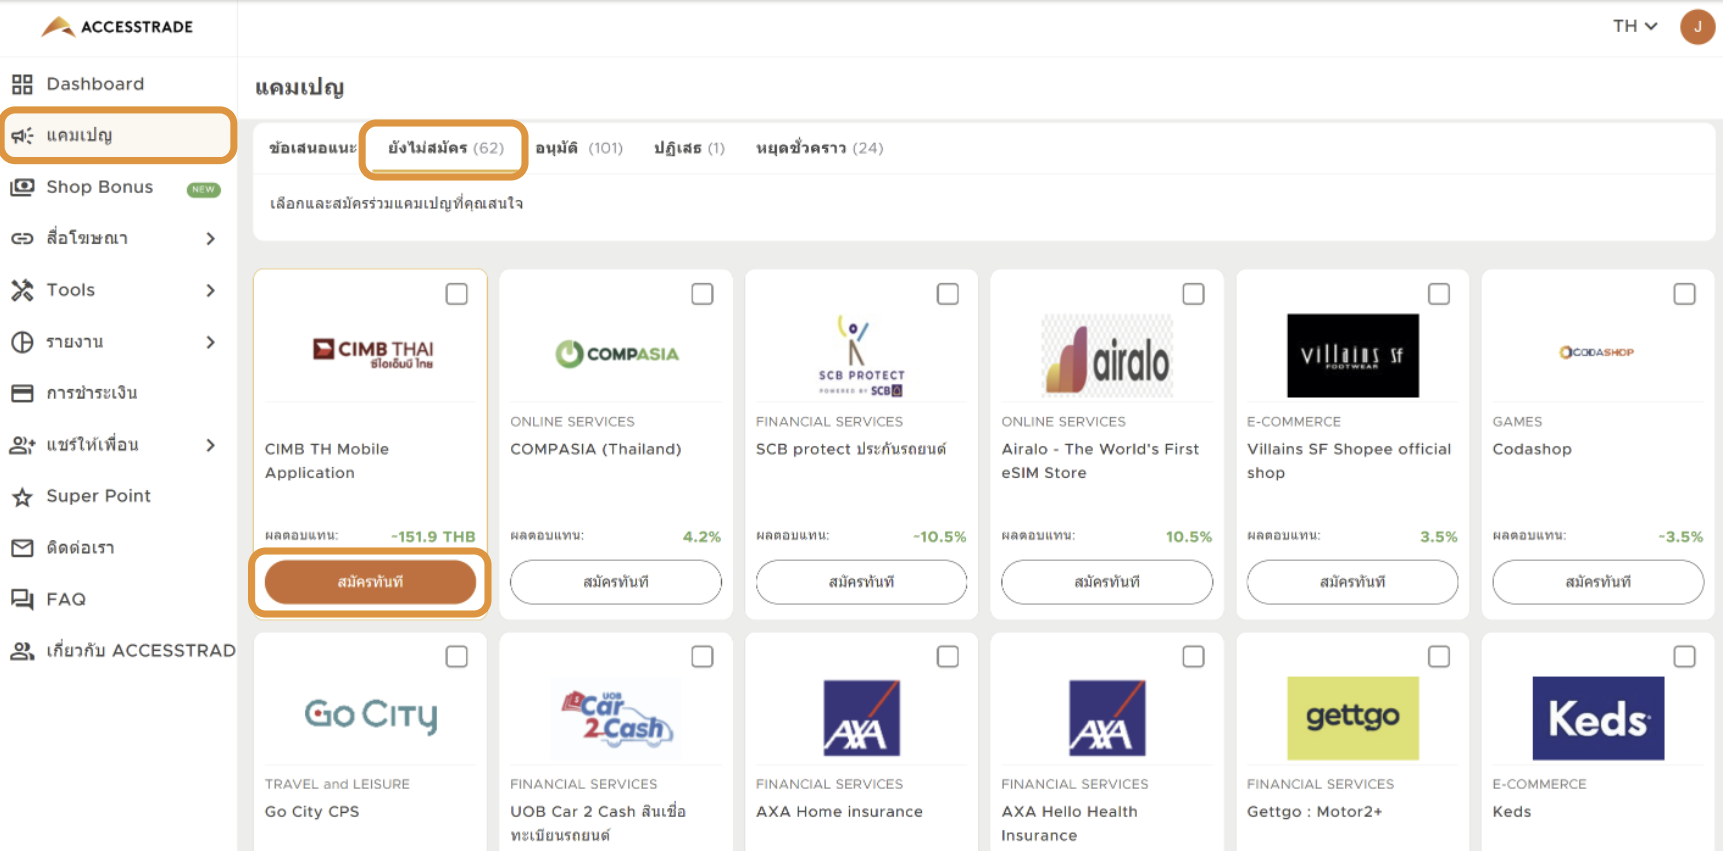
Task: Open the CIMB THAI campaign logo
Action: [x=371, y=354]
